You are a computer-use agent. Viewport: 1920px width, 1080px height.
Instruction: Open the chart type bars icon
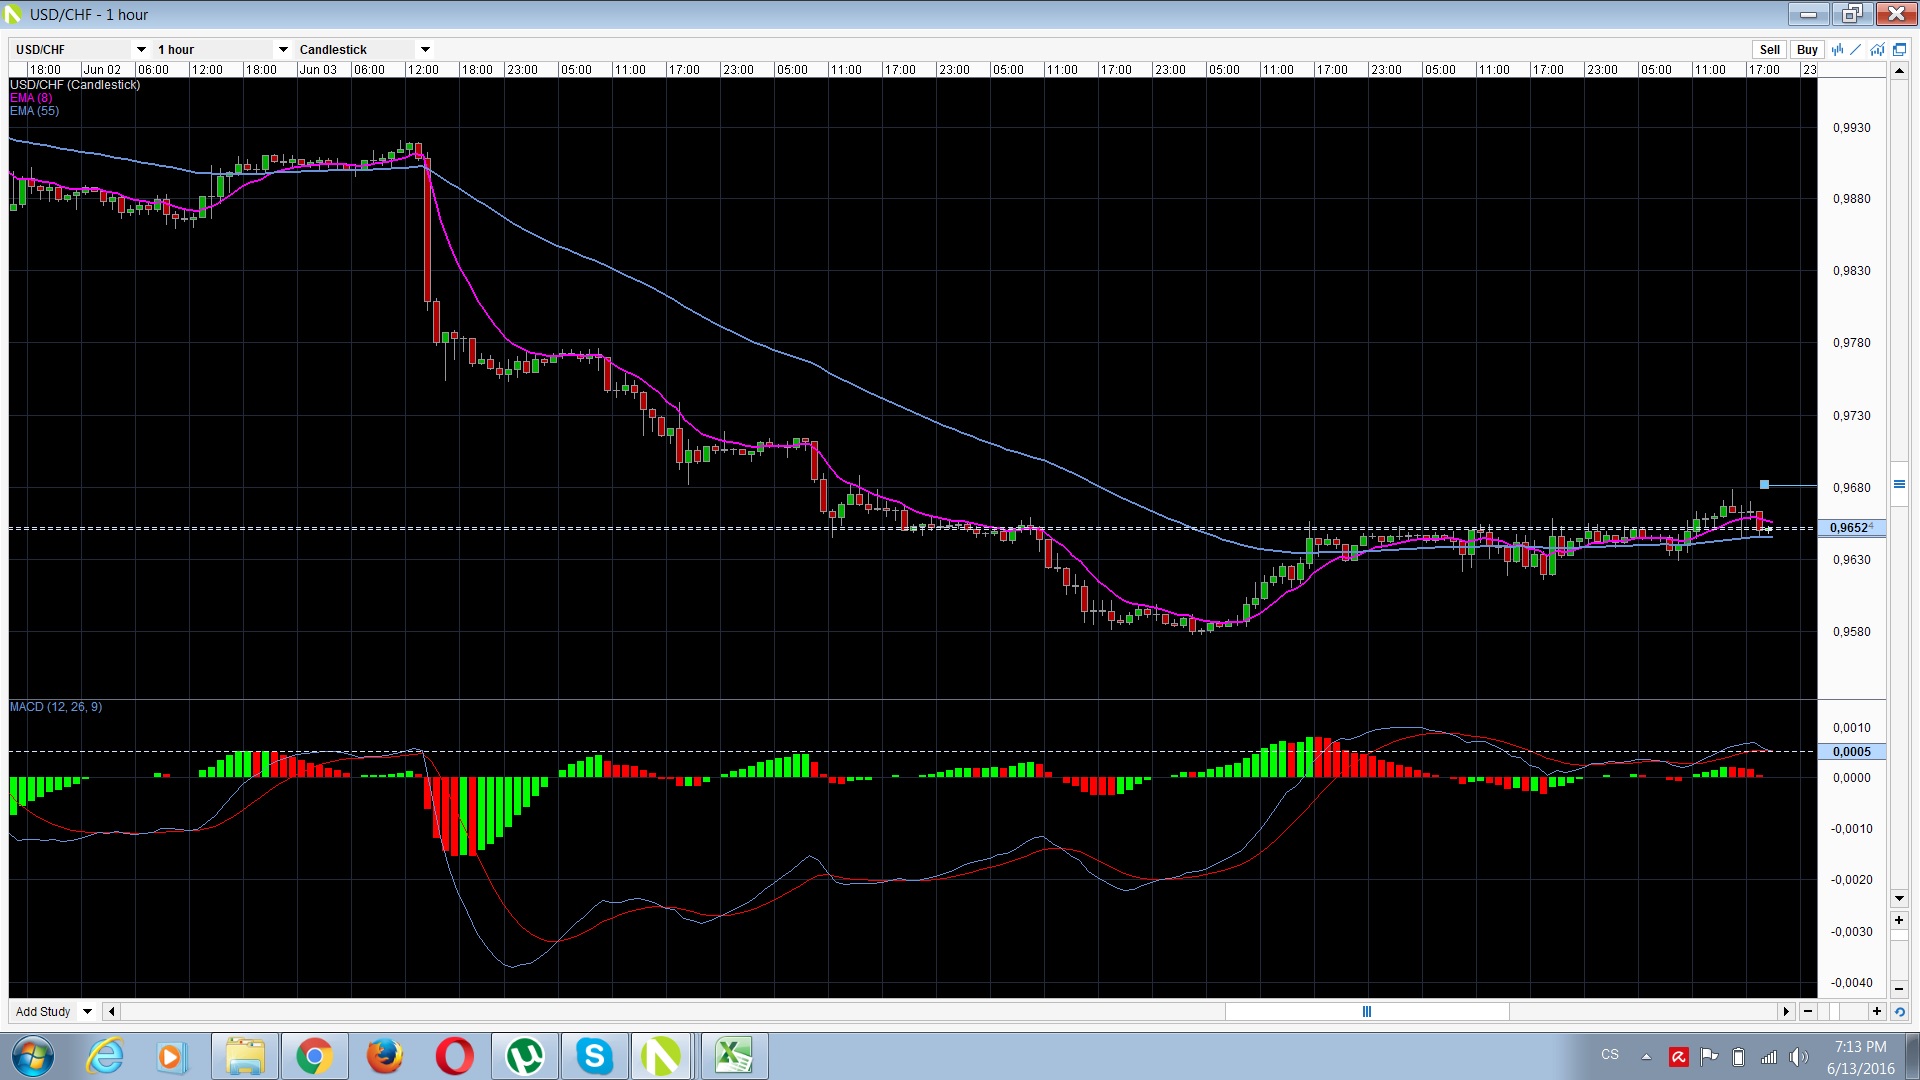coord(1837,49)
